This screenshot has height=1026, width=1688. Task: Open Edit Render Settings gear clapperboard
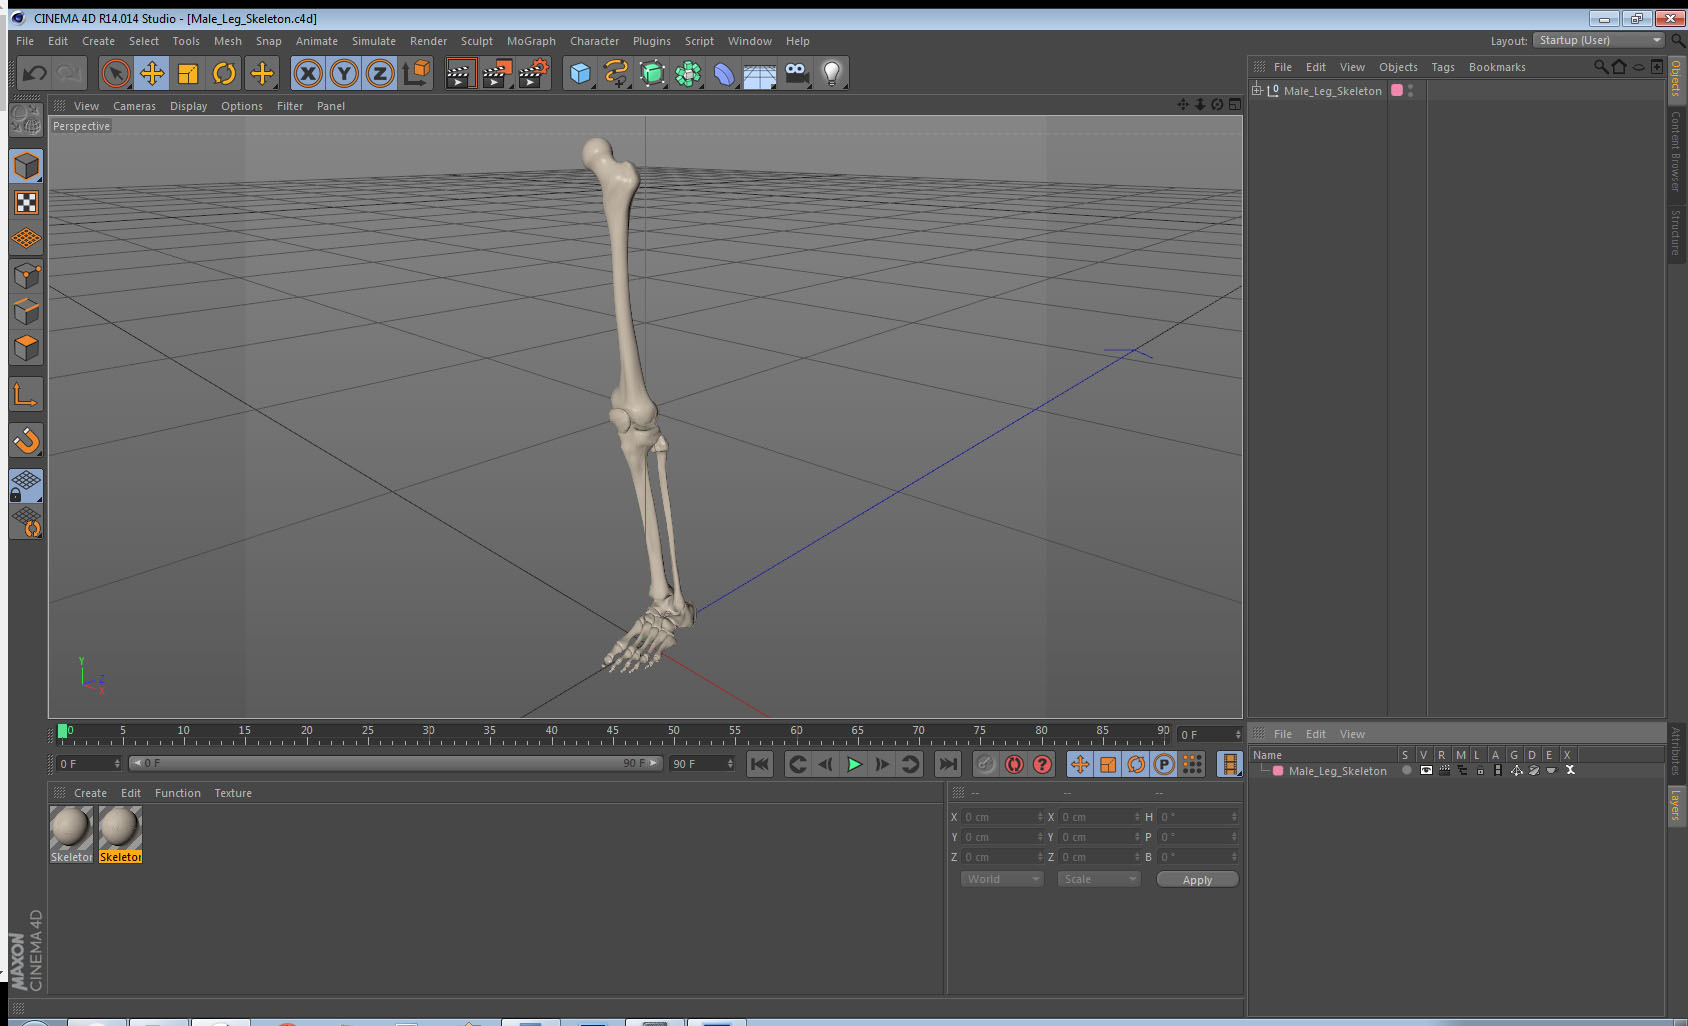[534, 73]
